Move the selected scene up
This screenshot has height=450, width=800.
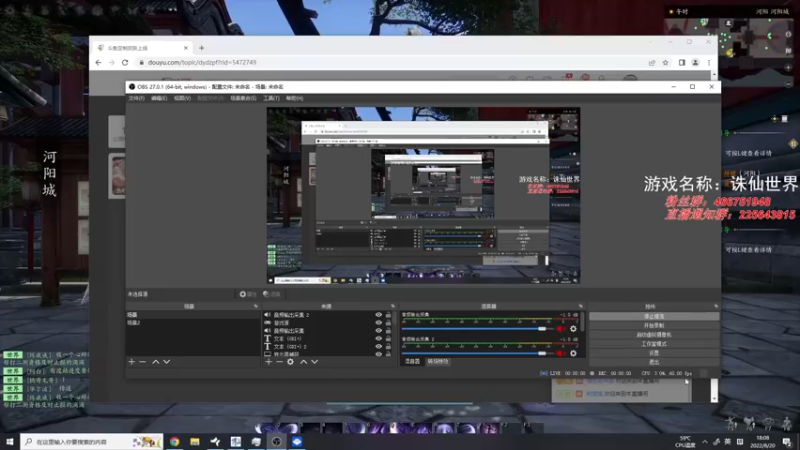click(x=156, y=362)
